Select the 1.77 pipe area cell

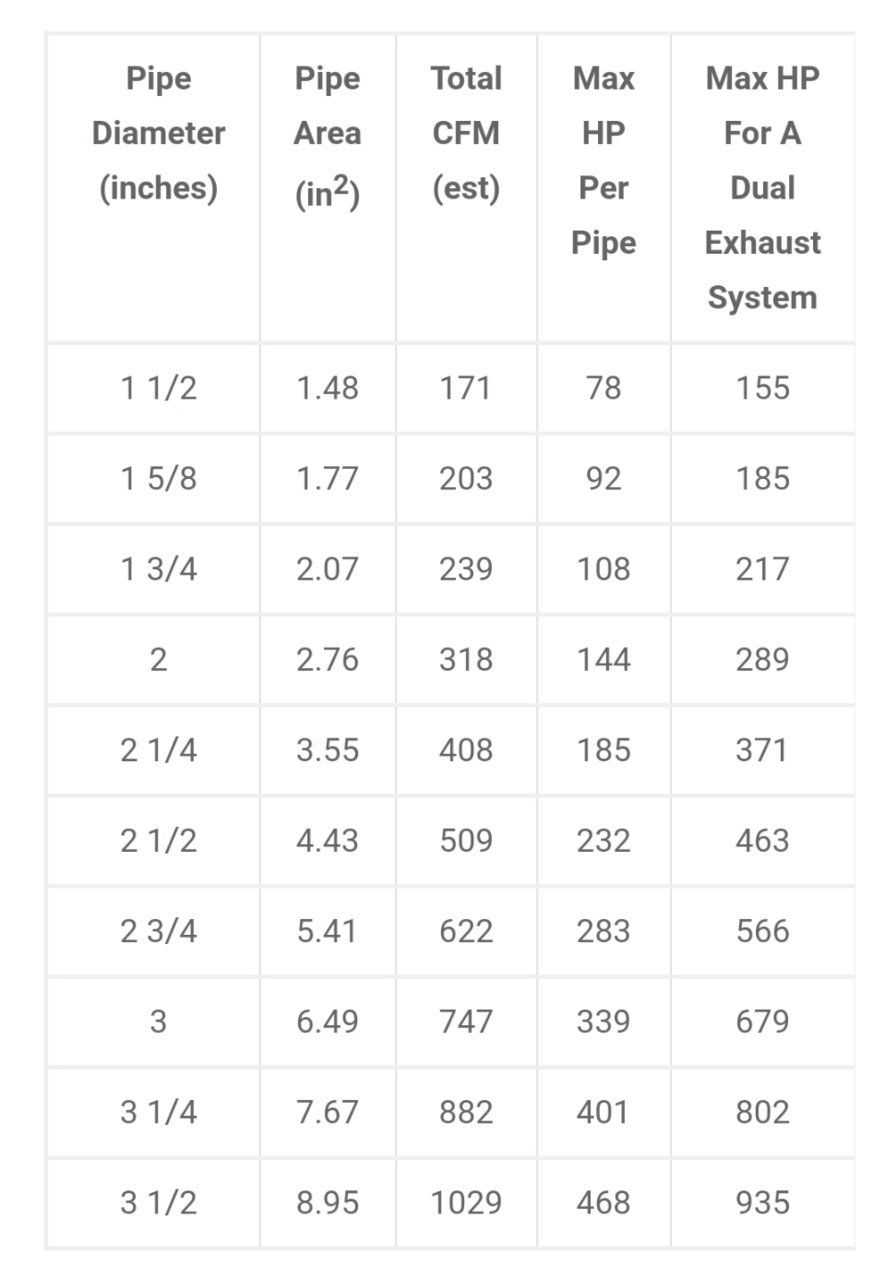(x=327, y=479)
